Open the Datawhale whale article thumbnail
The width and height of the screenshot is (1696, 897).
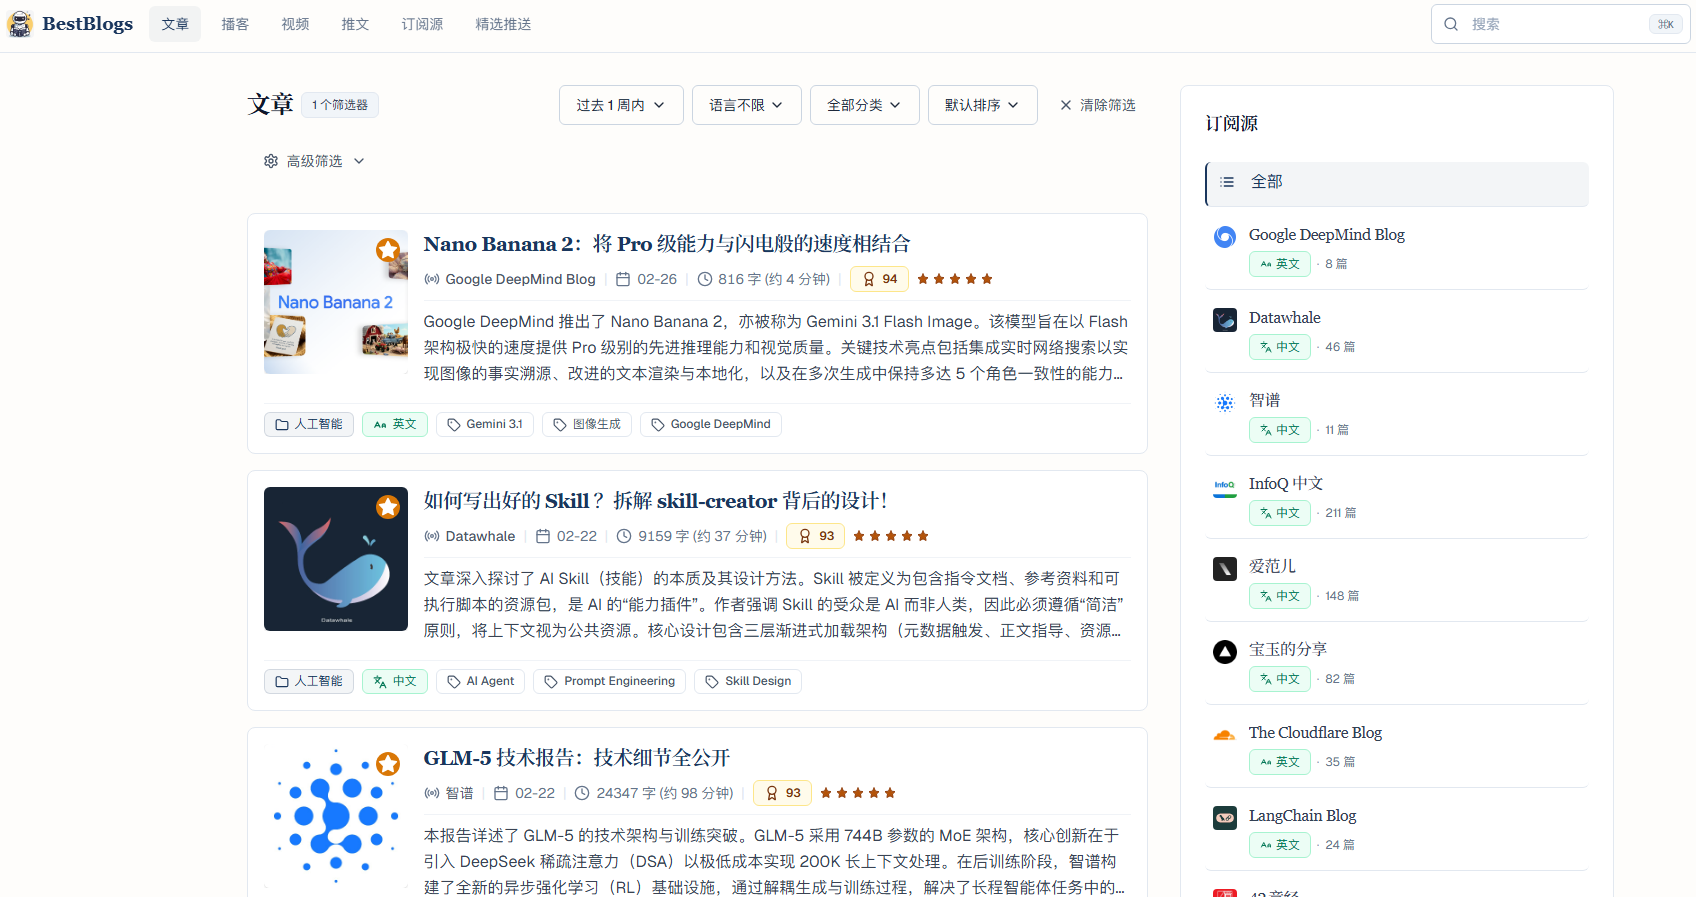(x=336, y=559)
